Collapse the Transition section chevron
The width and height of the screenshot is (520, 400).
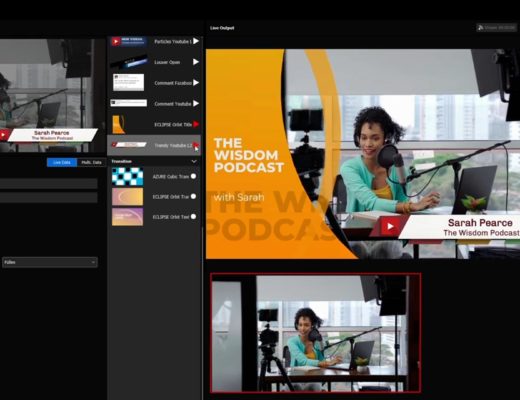[194, 161]
